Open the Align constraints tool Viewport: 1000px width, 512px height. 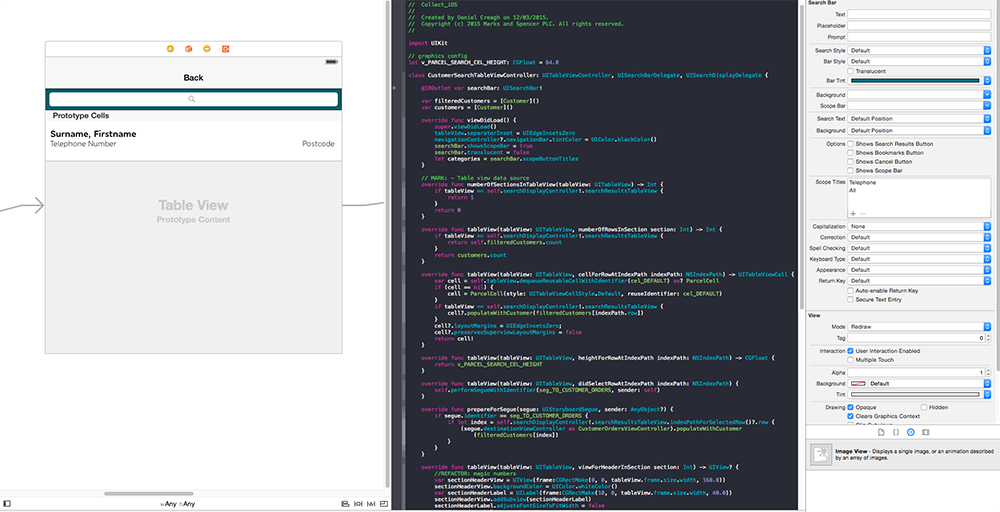[358, 504]
